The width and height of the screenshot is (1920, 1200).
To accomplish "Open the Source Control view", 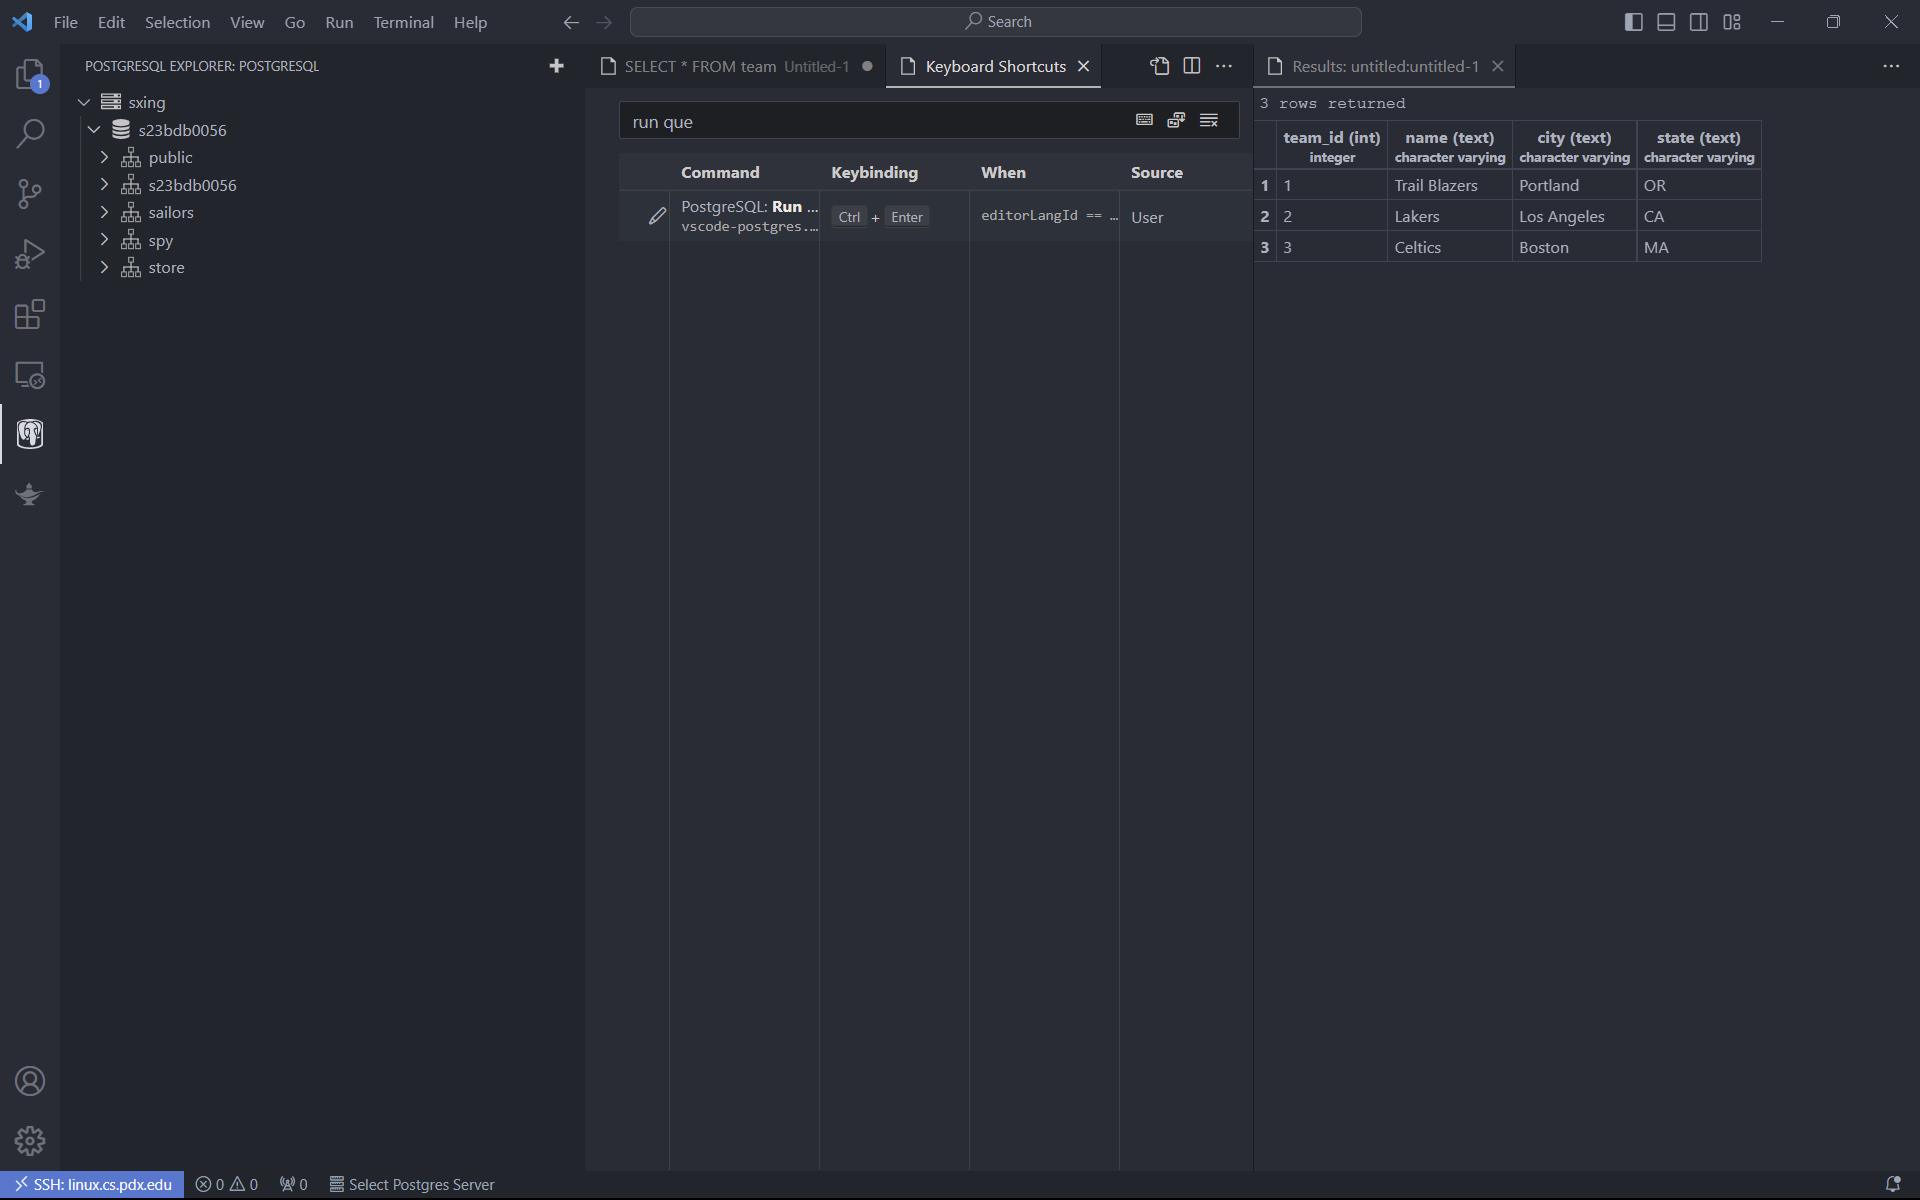I will click(30, 194).
